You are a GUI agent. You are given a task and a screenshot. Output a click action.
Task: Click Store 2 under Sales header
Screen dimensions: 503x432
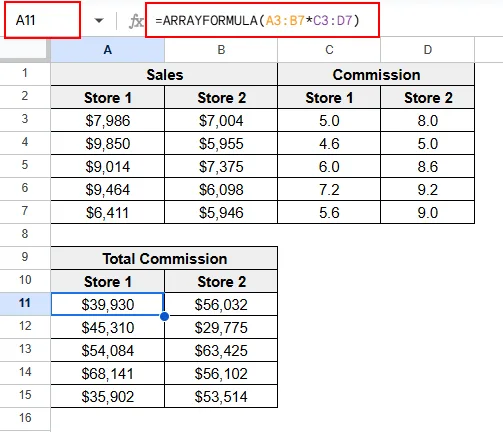click(221, 97)
